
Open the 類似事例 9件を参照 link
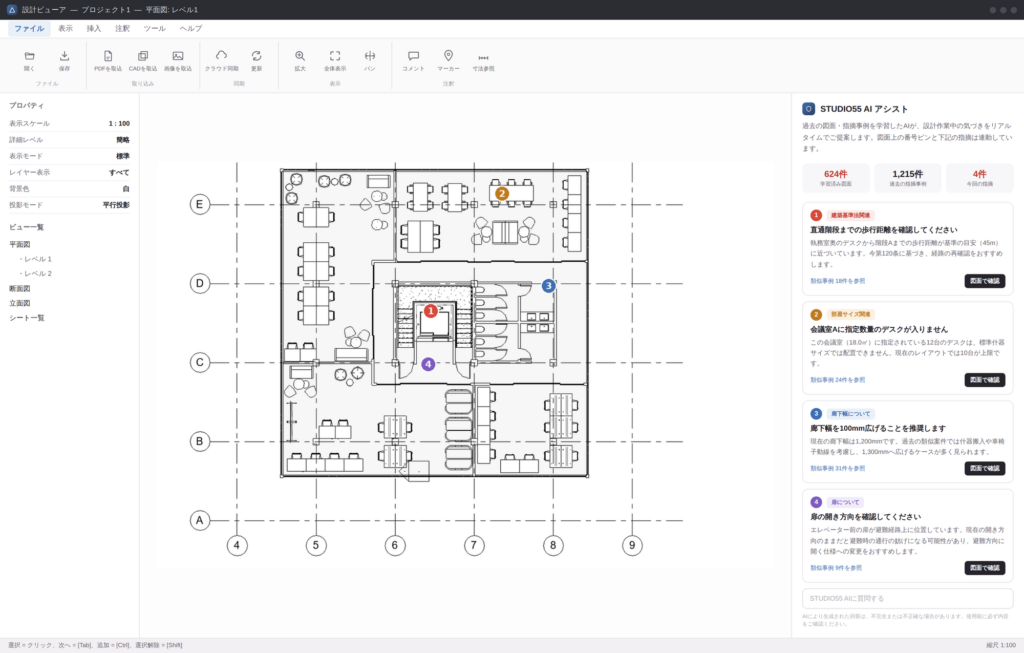click(x=836, y=567)
